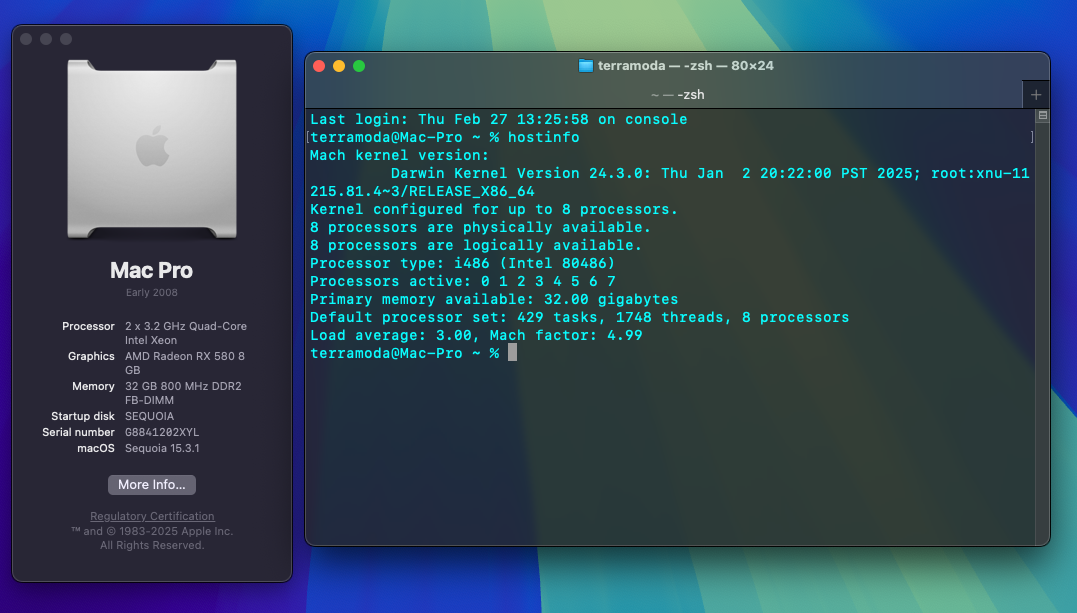Viewport: 1077px width, 613px height.
Task: Click the middle gray button of About window
Action: (46, 39)
